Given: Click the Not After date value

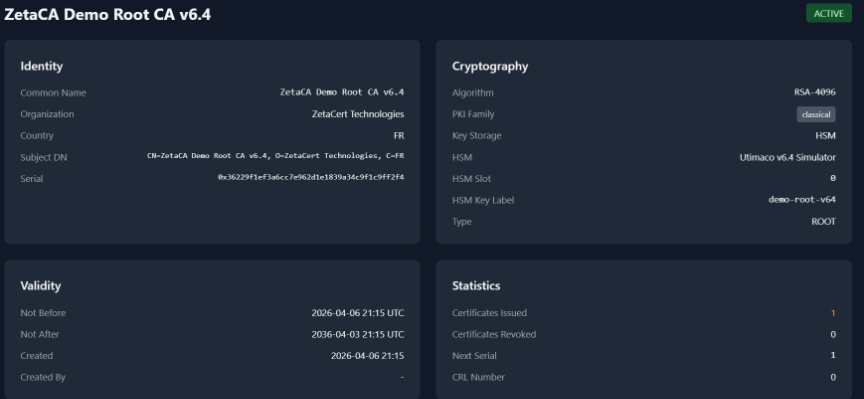Looking at the screenshot, I should [x=358, y=335].
